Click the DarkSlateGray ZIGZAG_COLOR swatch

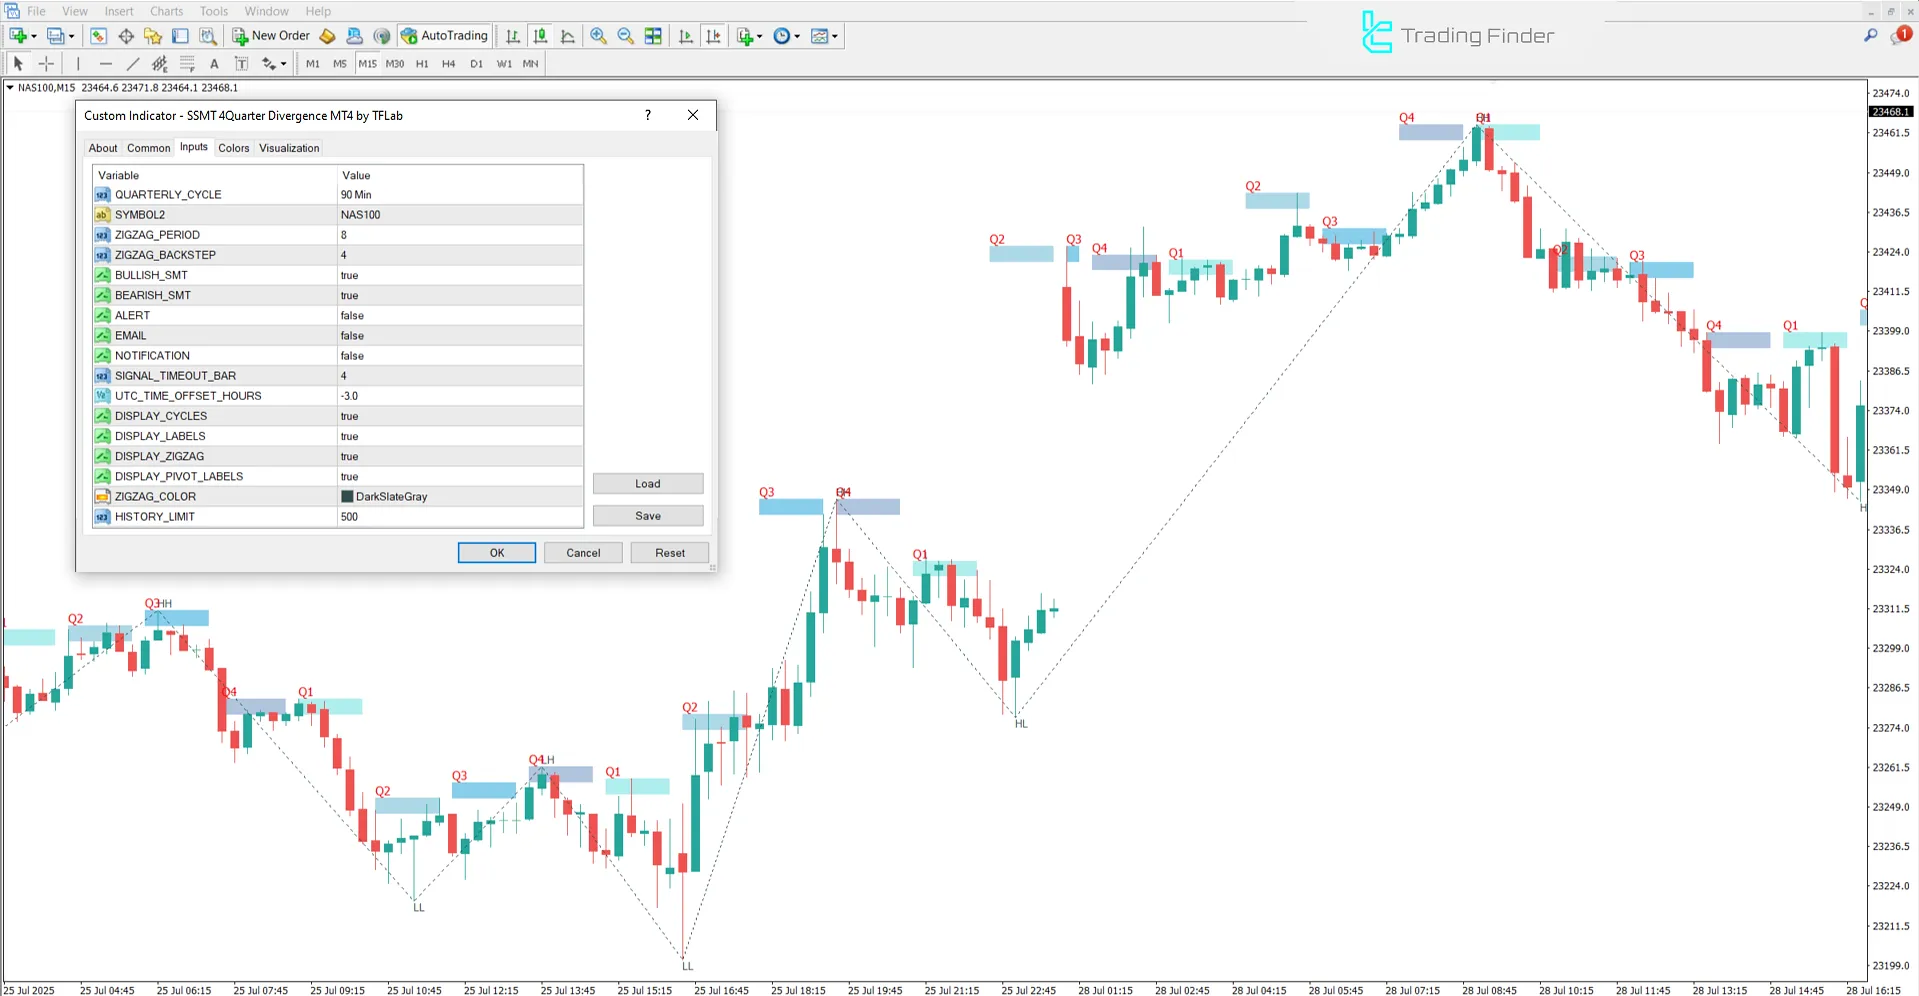348,497
